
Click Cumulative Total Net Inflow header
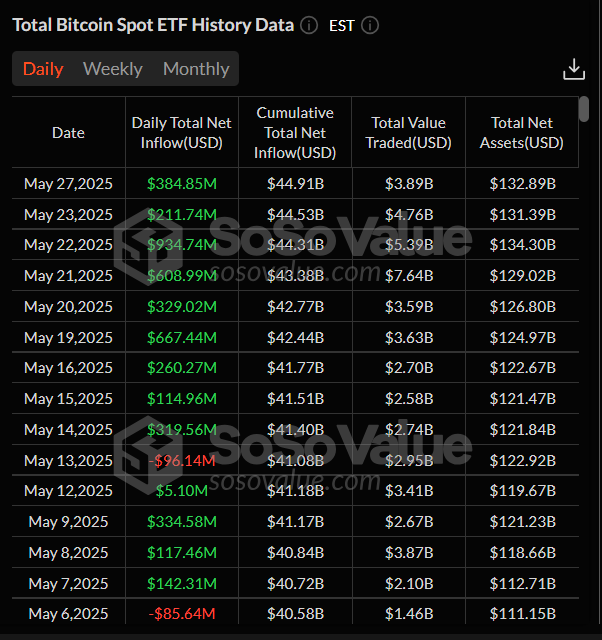tap(295, 133)
